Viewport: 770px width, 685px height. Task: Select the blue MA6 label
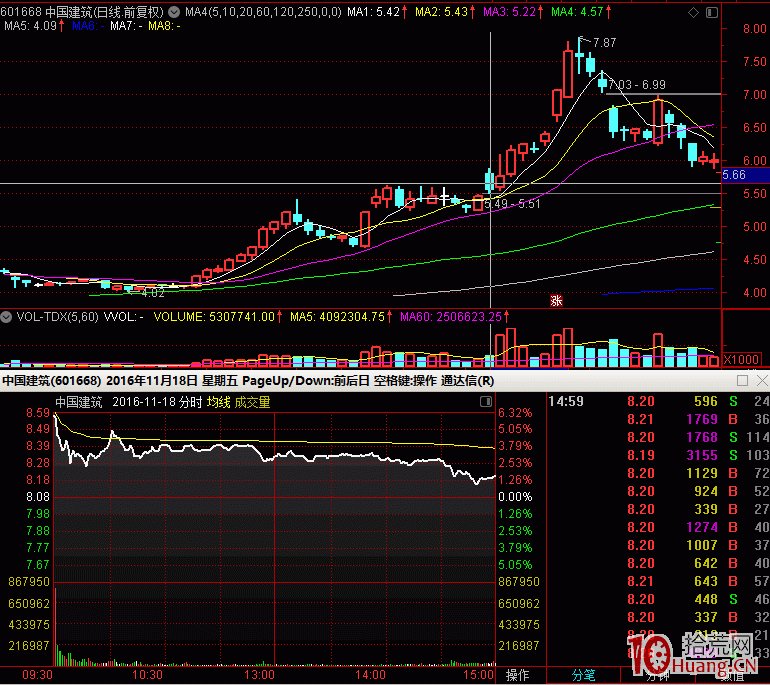click(x=88, y=26)
